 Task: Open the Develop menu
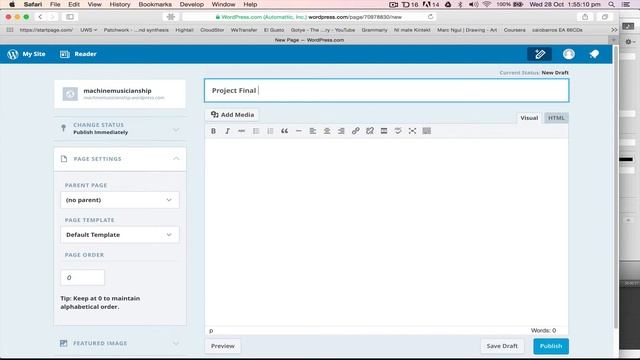[191, 4]
